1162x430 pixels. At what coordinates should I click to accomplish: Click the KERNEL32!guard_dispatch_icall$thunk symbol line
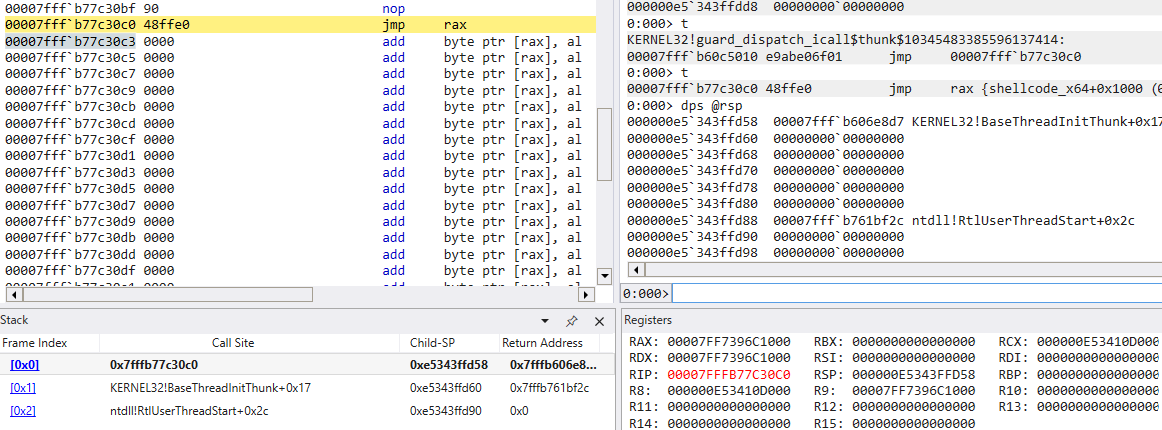click(x=848, y=40)
